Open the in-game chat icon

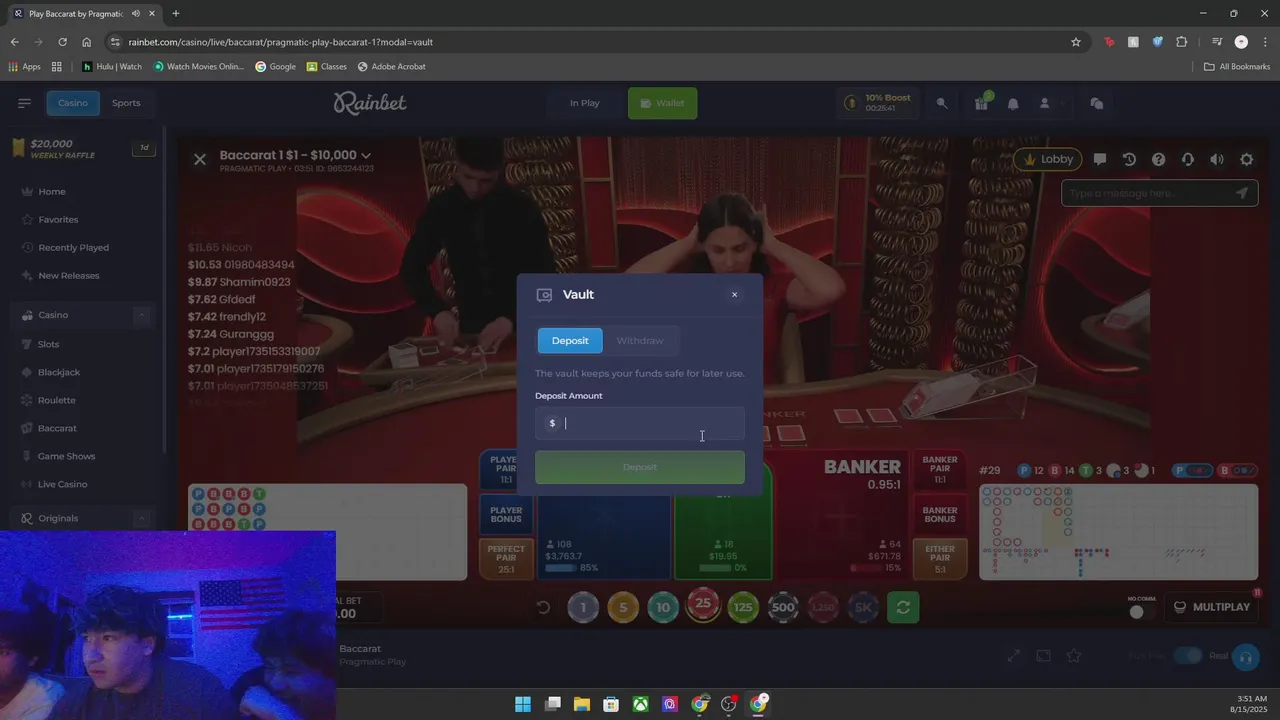tap(1100, 159)
